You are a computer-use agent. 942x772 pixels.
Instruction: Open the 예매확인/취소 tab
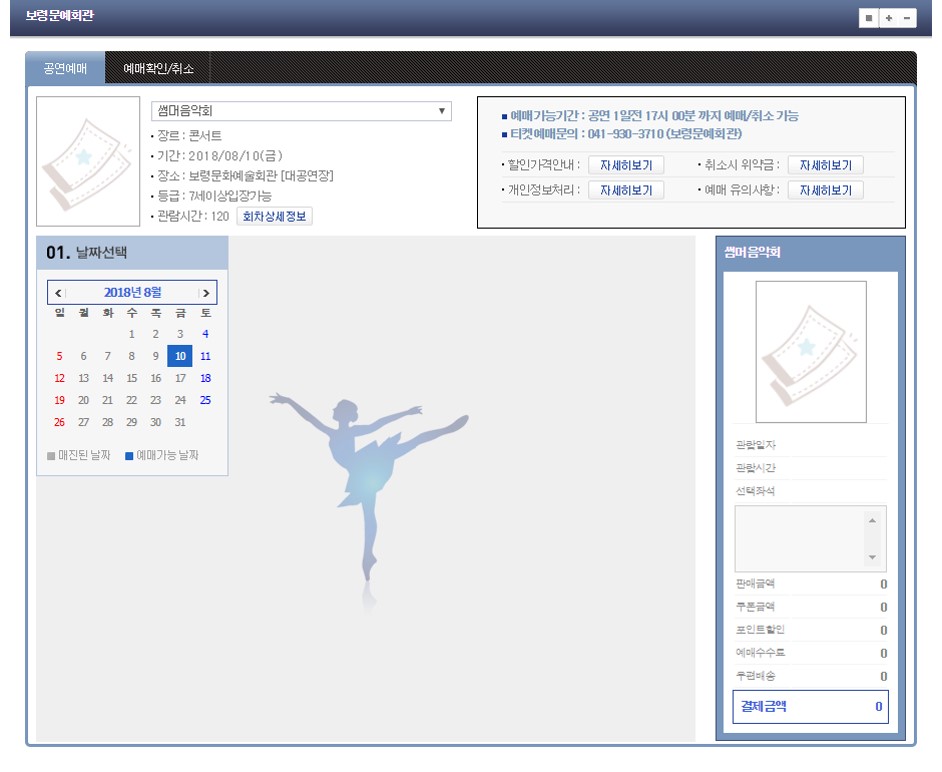tap(158, 69)
